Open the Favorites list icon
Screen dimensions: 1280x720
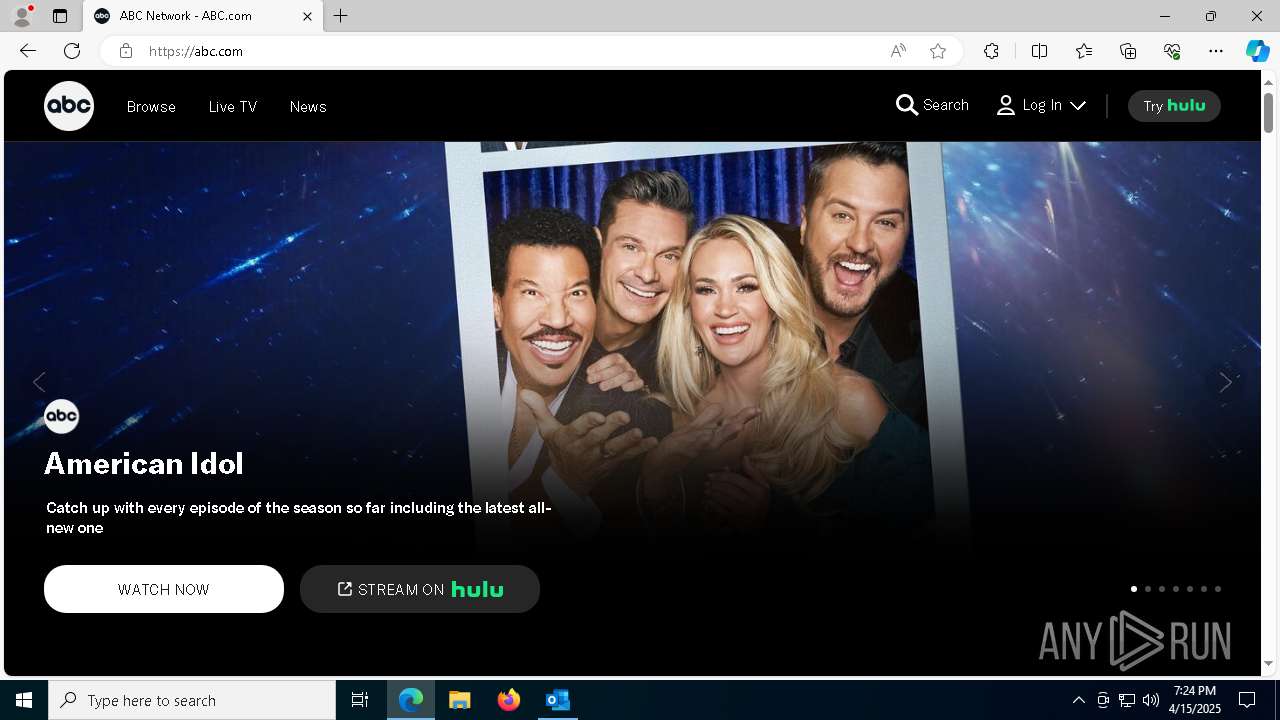1084,51
